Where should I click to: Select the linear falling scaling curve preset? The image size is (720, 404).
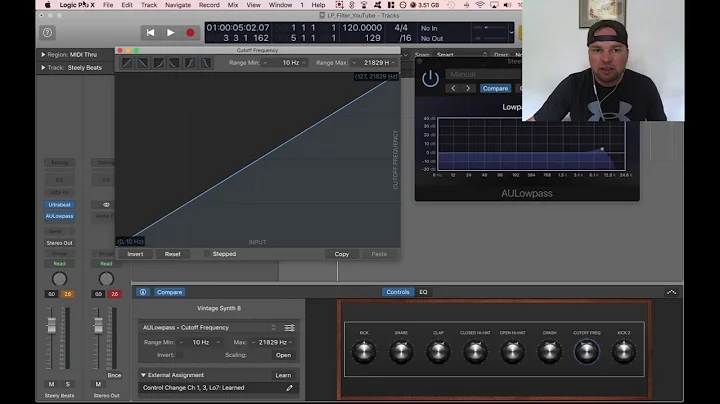143,63
